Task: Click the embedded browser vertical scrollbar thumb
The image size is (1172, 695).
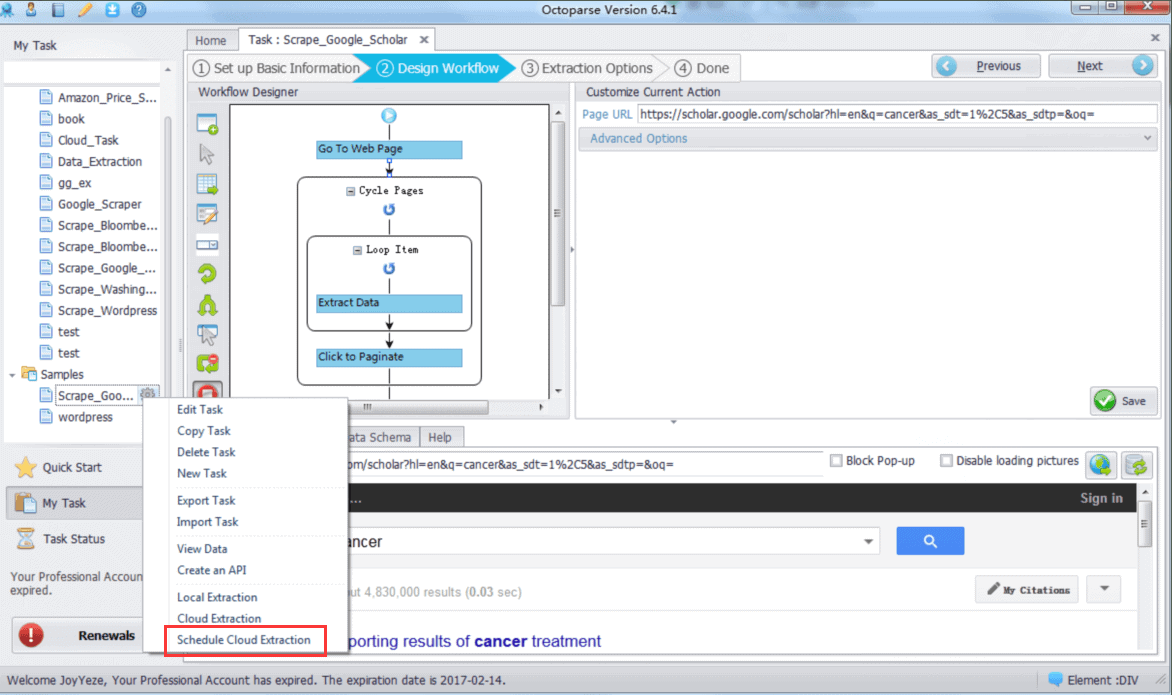Action: (x=1144, y=523)
